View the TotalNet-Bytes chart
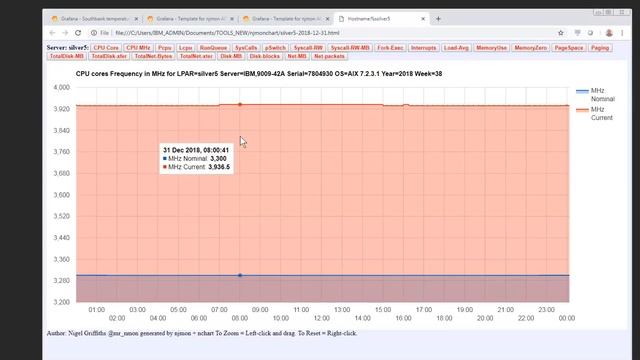 153,56
